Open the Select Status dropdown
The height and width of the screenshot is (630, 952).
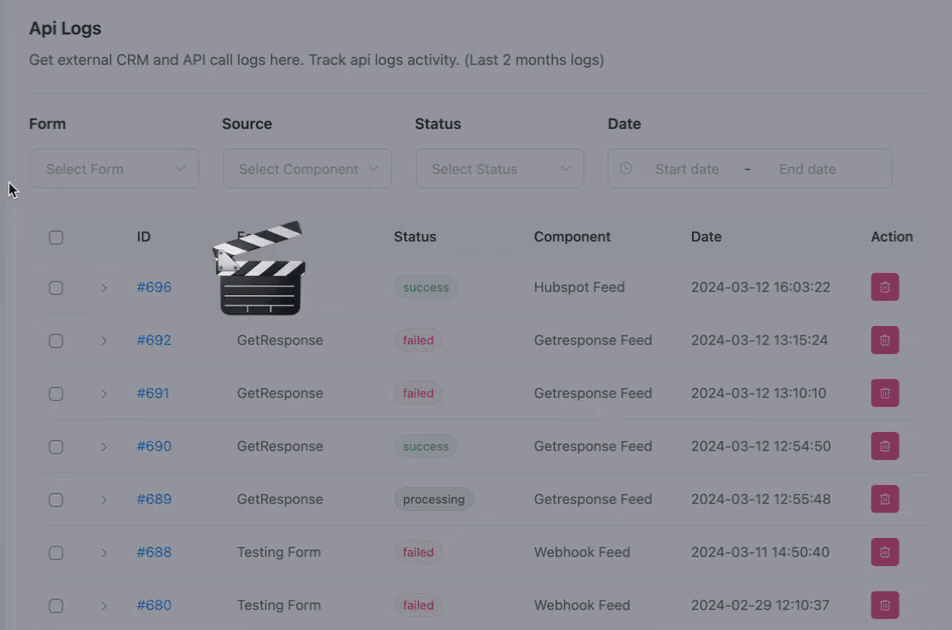pyautogui.click(x=500, y=169)
